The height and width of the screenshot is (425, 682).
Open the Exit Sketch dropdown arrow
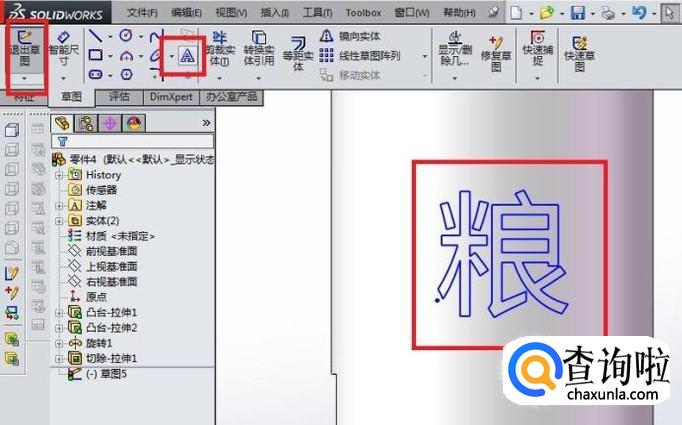pyautogui.click(x=24, y=79)
